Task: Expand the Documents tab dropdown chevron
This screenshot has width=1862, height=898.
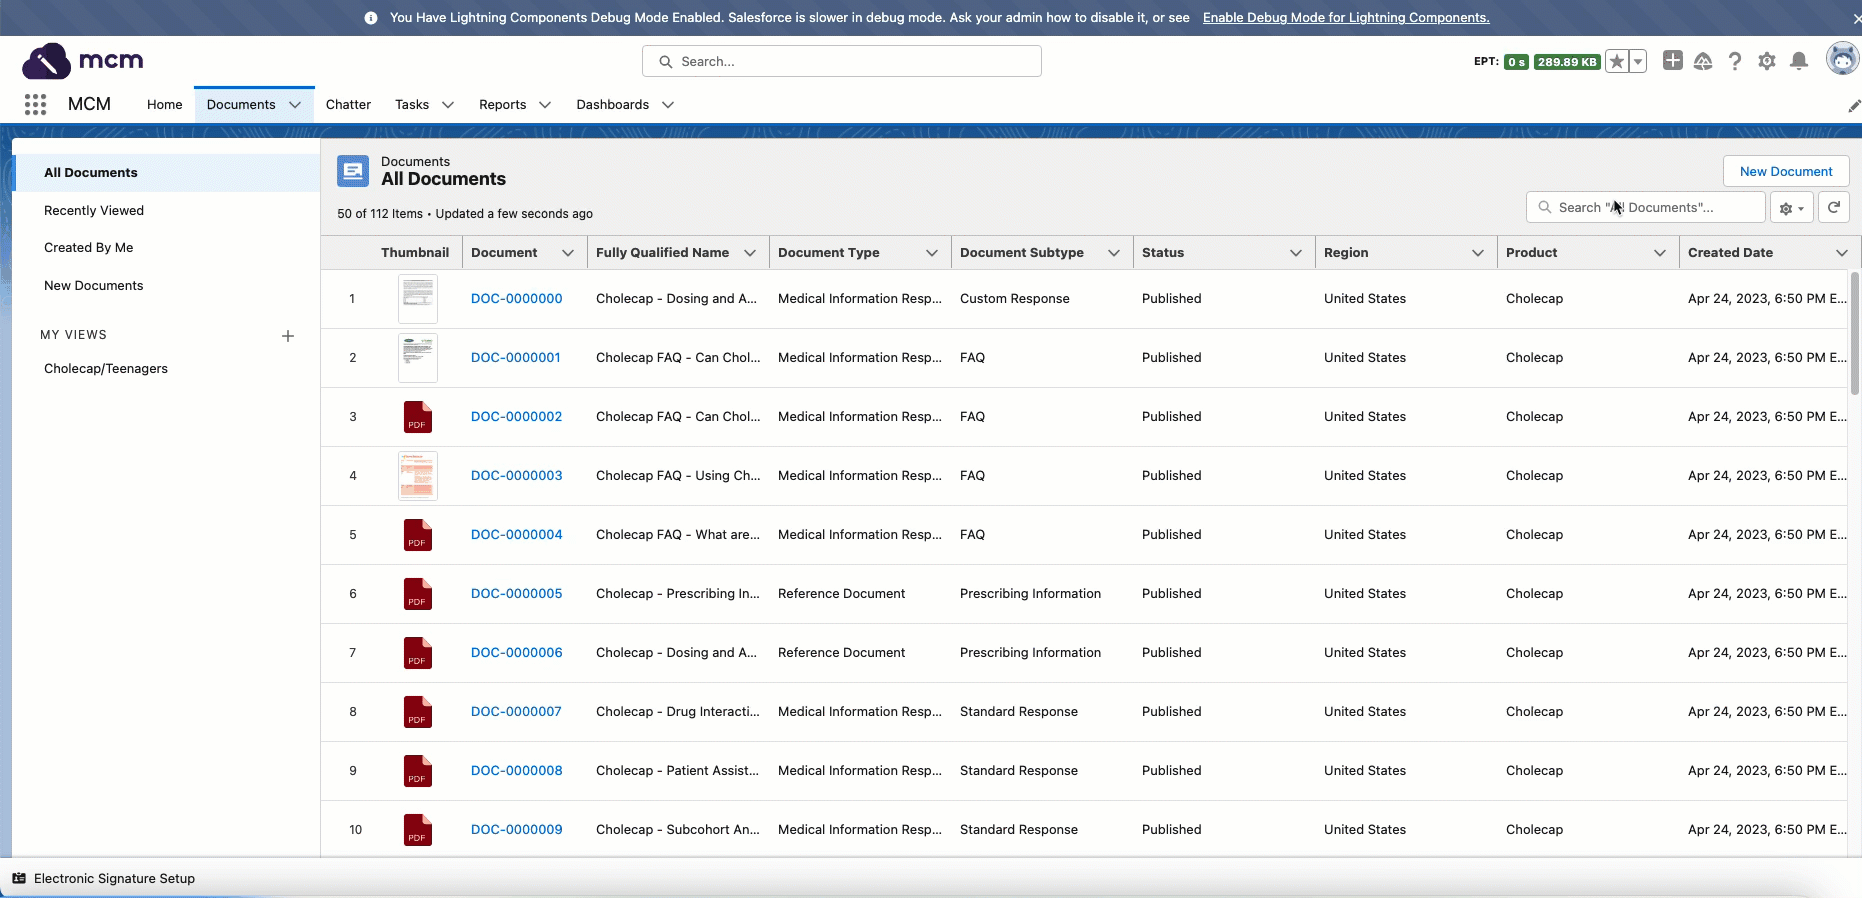Action: coord(295,105)
